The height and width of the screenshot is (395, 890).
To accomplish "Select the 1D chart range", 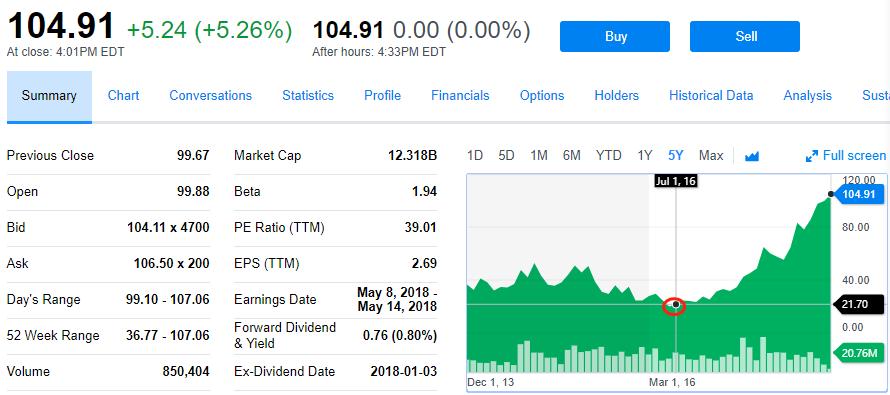I will pyautogui.click(x=475, y=156).
